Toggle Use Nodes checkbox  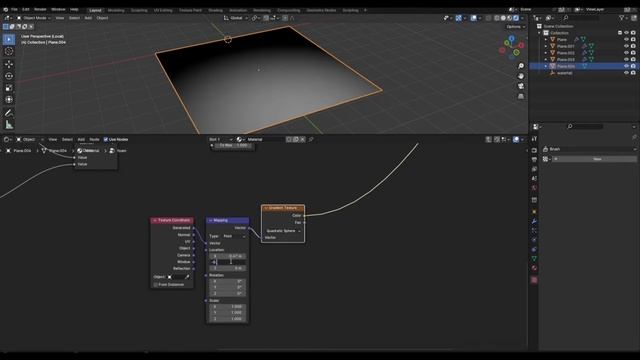pos(106,140)
